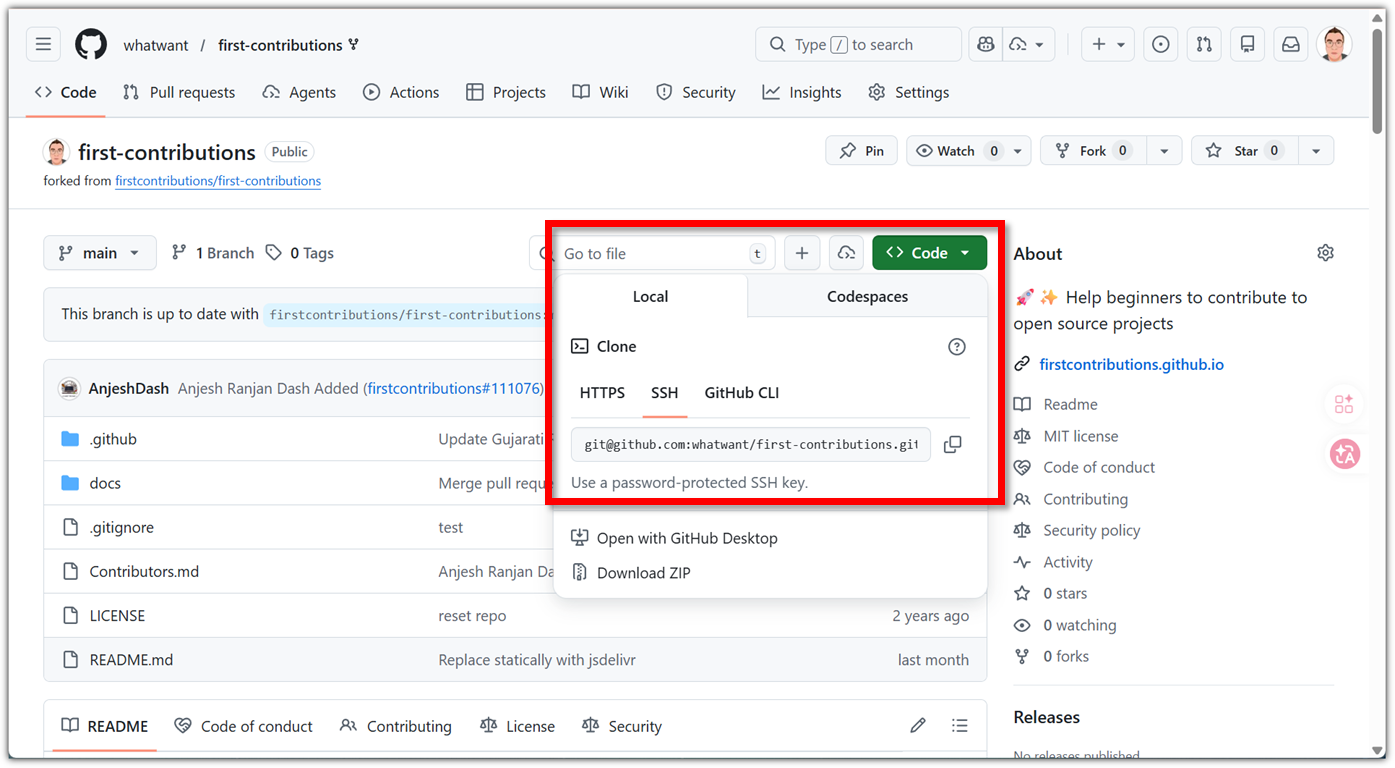Open the Actions tab
The image size is (1395, 768).
401,92
